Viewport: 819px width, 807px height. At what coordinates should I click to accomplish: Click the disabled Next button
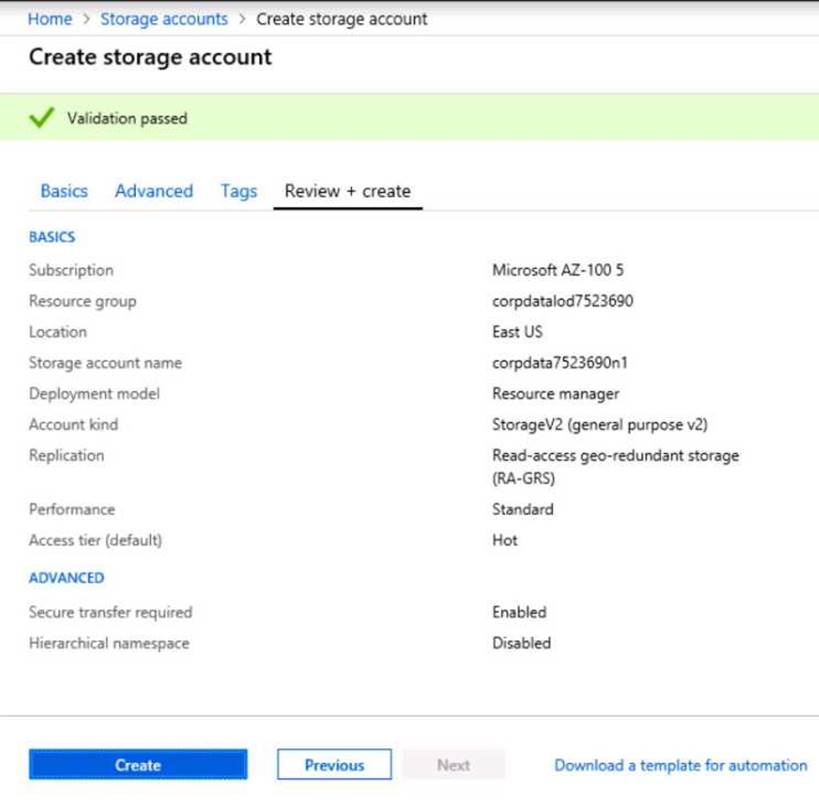[x=453, y=765]
